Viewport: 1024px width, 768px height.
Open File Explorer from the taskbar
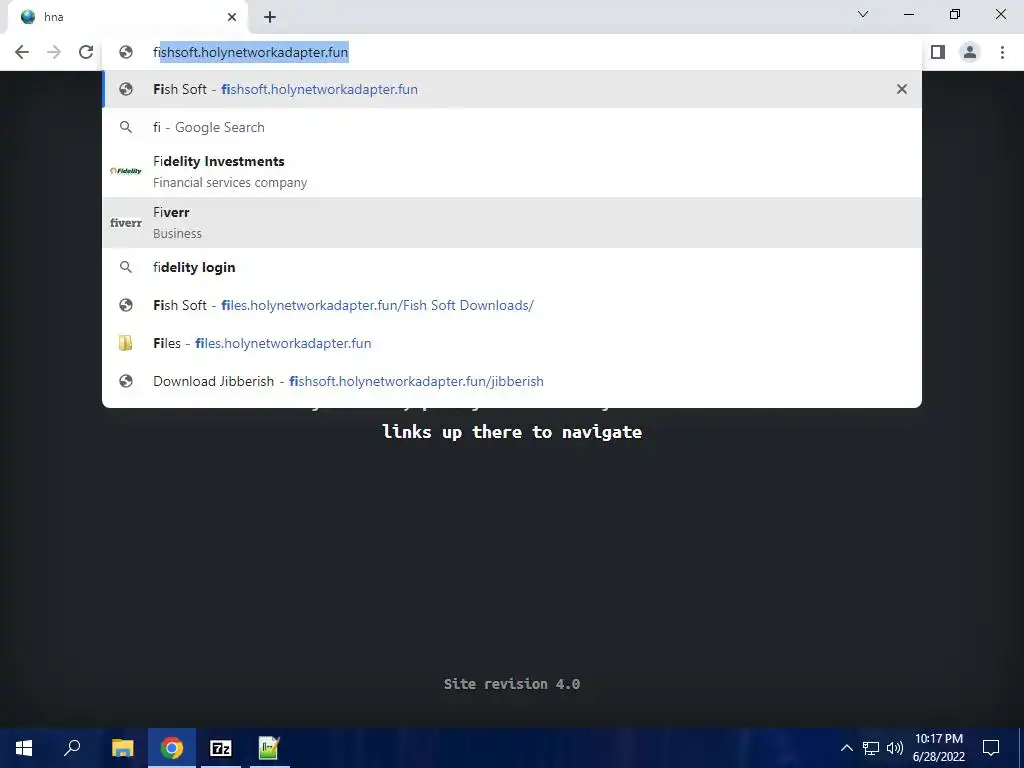[122, 748]
